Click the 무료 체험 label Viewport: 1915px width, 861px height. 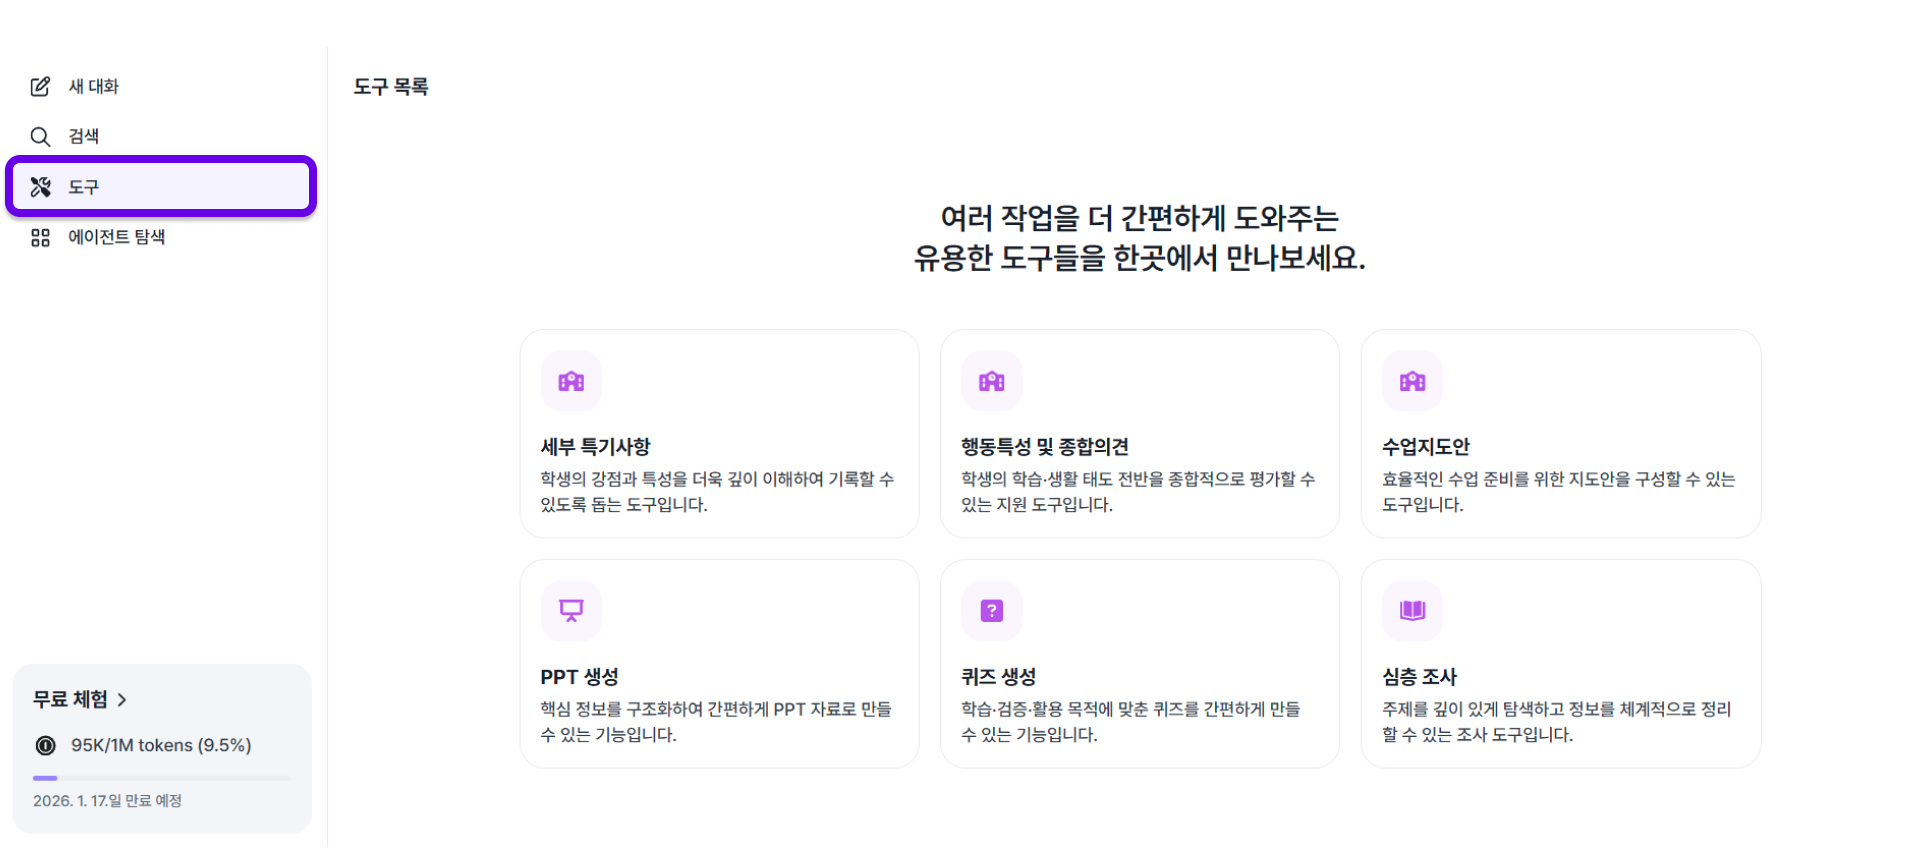(x=70, y=700)
